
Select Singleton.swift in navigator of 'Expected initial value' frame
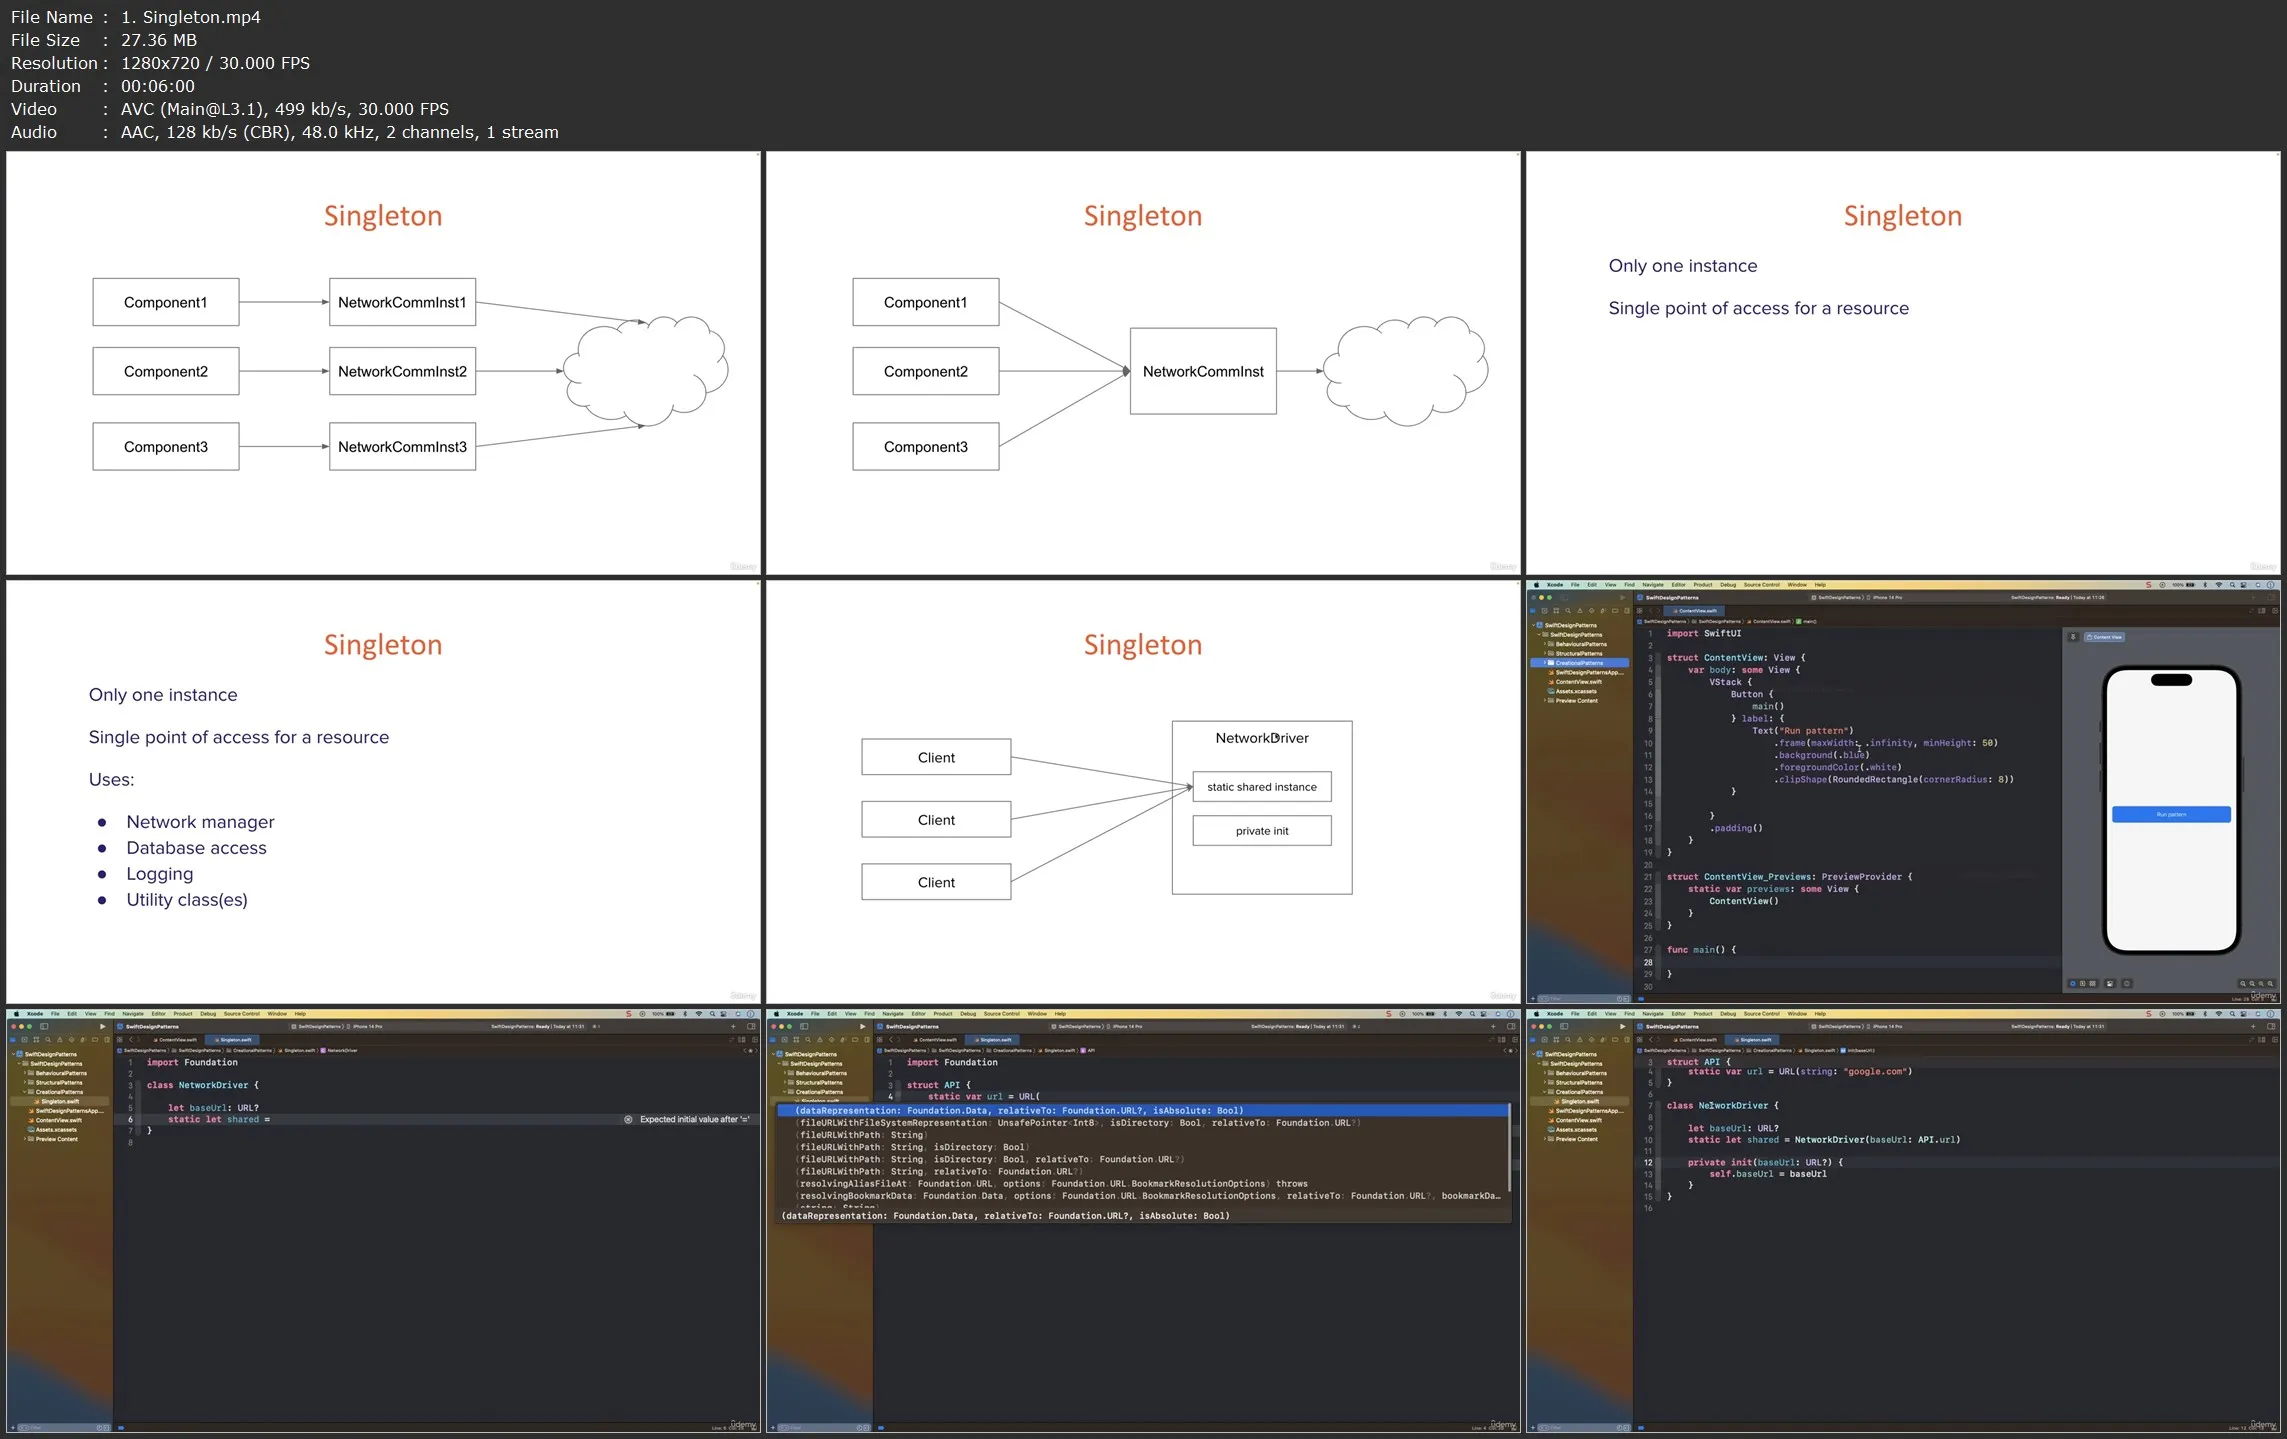[60, 1101]
